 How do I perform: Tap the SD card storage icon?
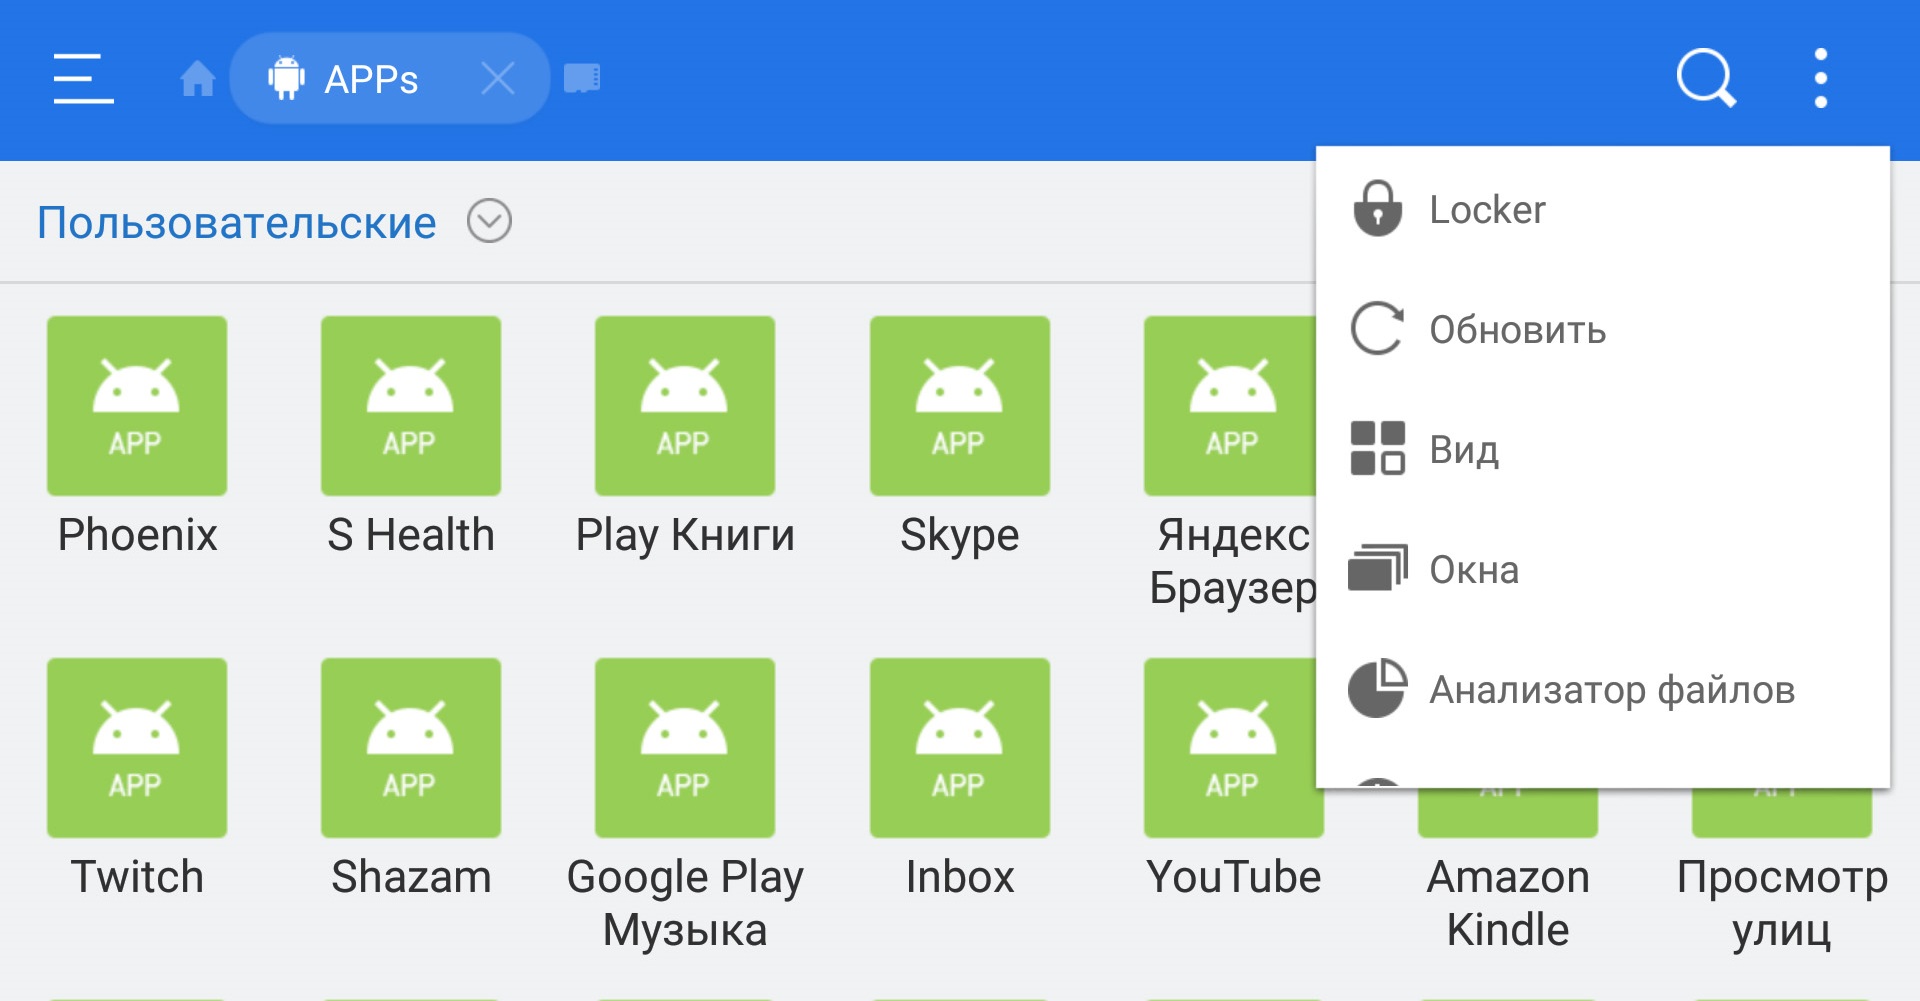pyautogui.click(x=582, y=78)
